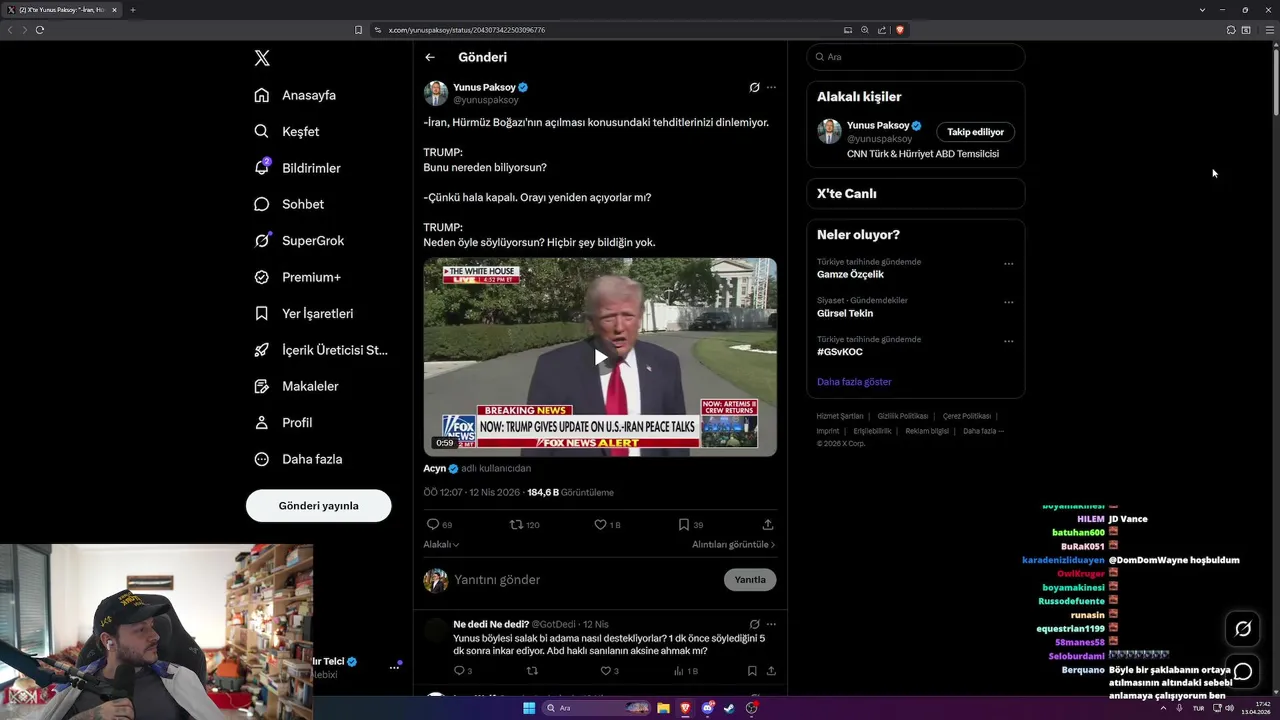Open Gamze Özçelik trend
Viewport: 1280px width, 720px height.
pos(850,274)
